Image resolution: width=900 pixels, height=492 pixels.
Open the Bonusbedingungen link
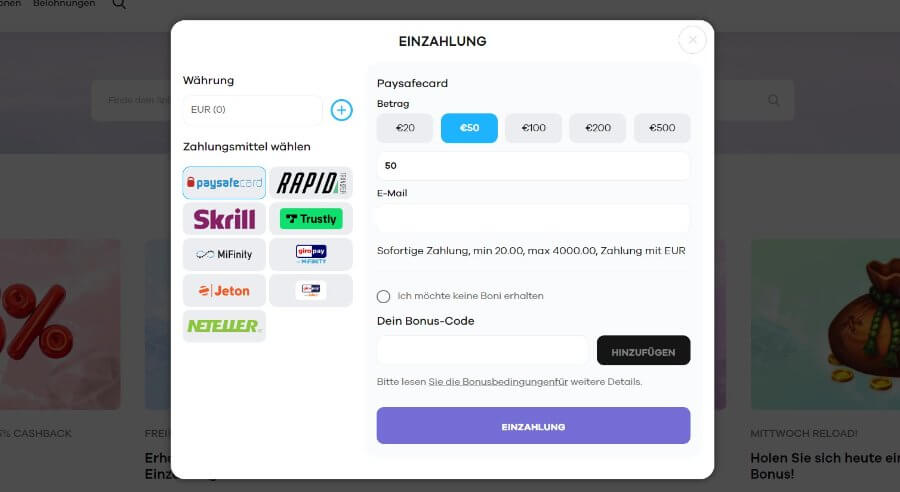pyautogui.click(x=498, y=382)
